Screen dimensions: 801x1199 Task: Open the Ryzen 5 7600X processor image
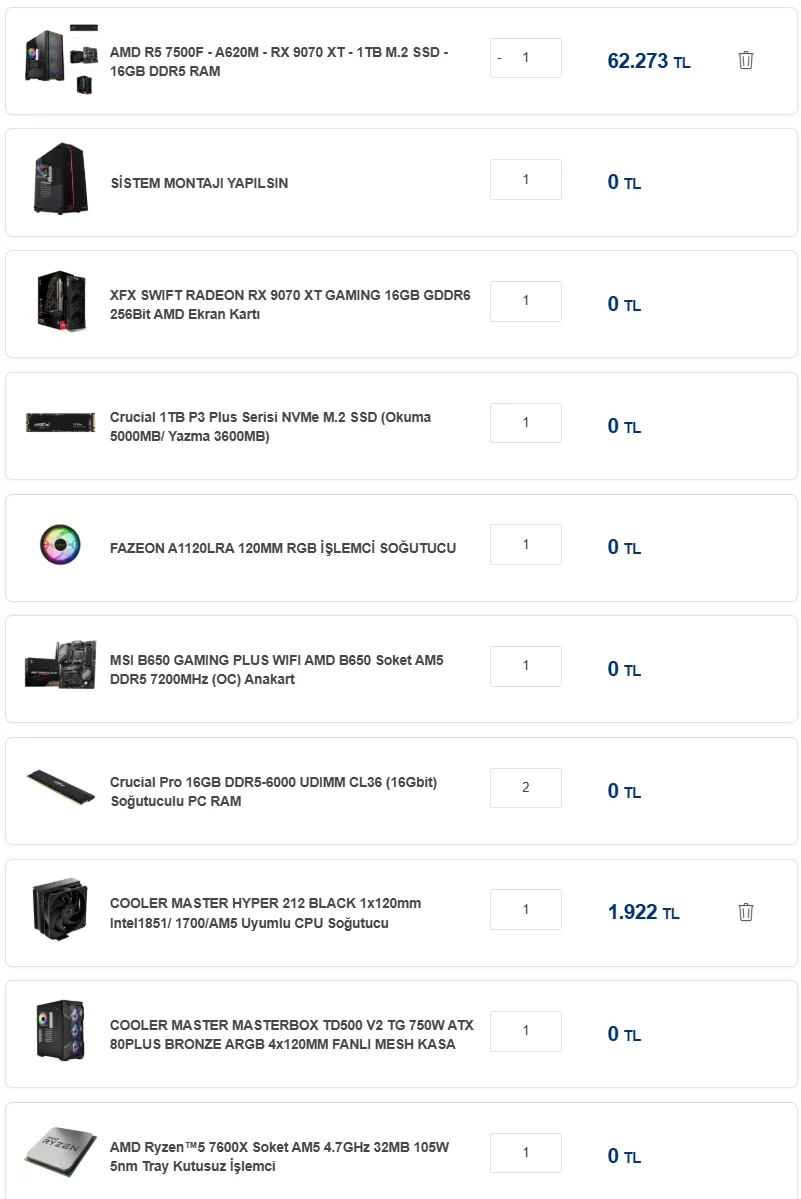coord(60,1155)
